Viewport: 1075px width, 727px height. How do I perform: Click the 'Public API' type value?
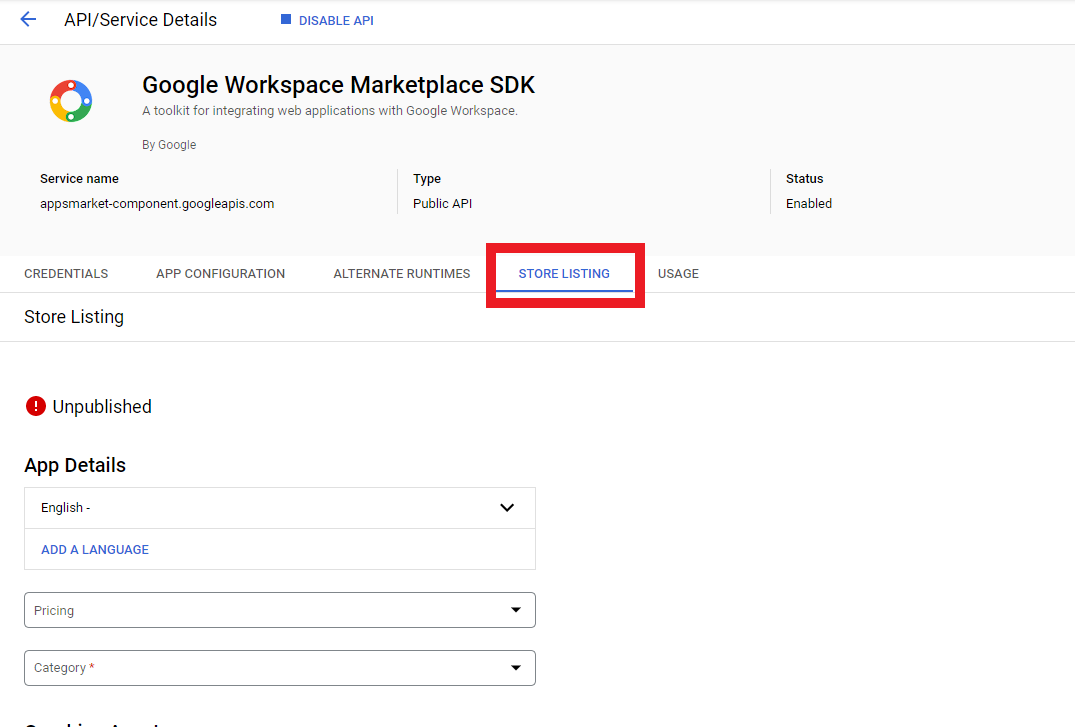[442, 204]
